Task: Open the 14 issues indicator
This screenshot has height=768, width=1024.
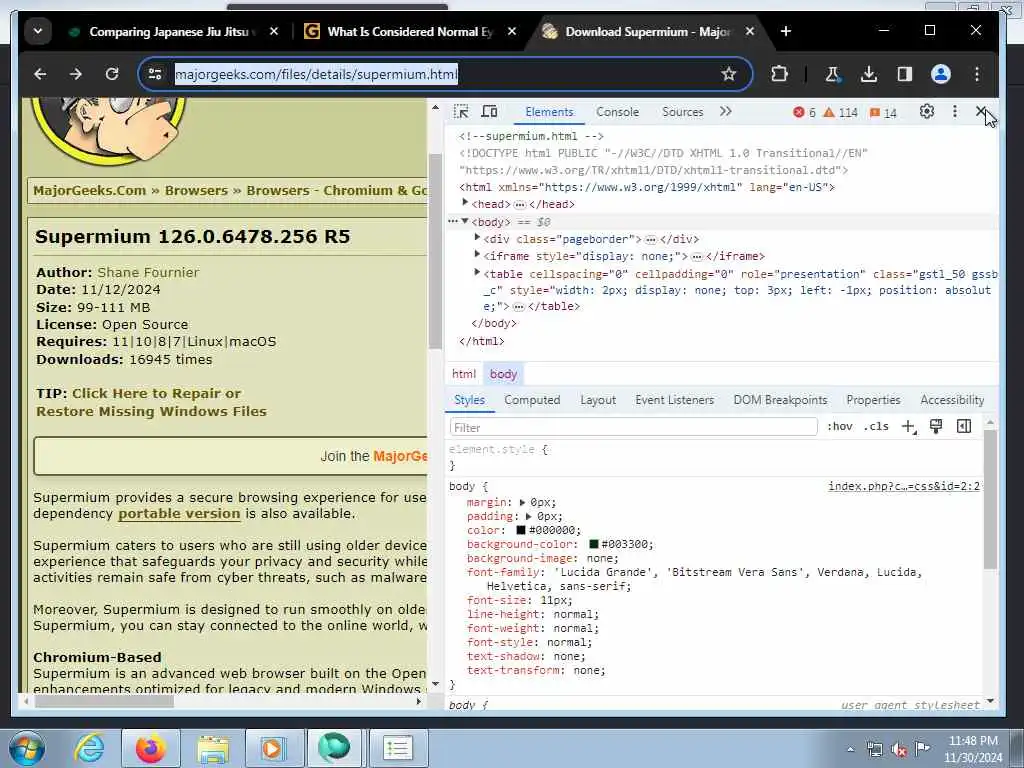Action: pos(883,112)
